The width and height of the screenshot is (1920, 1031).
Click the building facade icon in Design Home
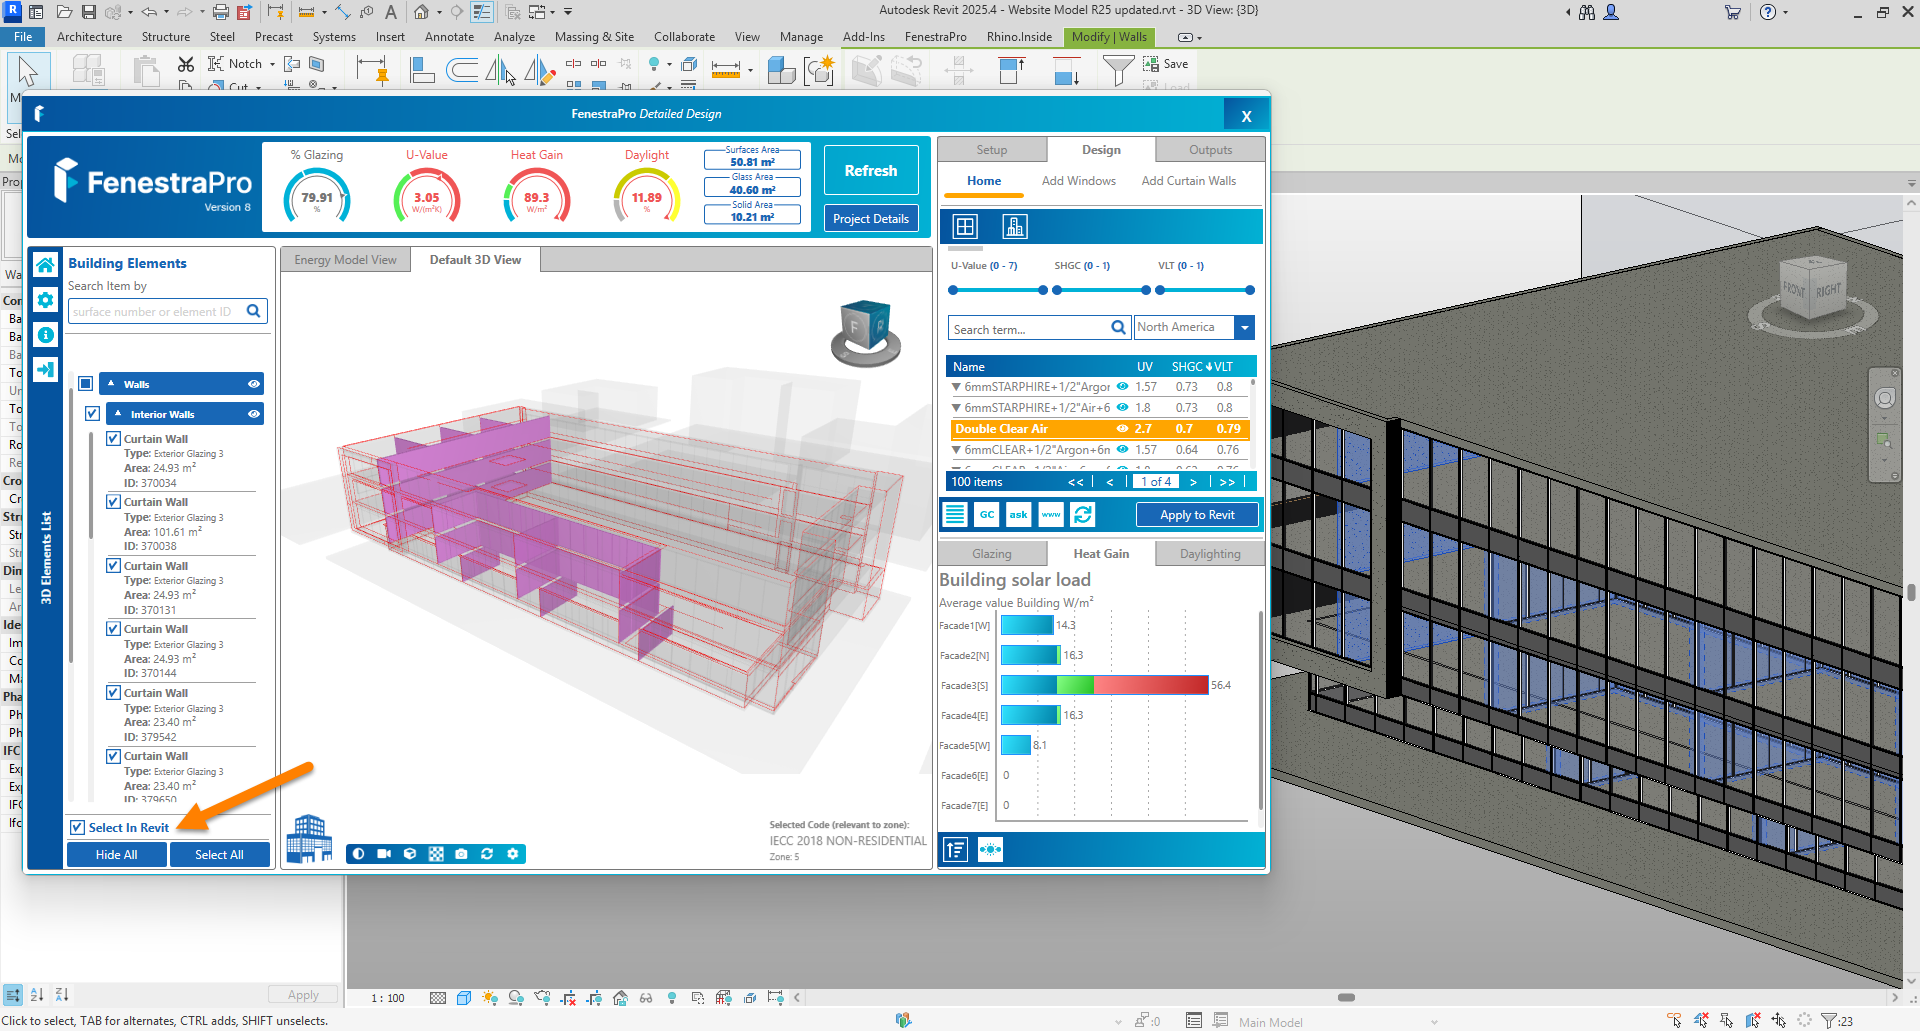tap(1015, 227)
